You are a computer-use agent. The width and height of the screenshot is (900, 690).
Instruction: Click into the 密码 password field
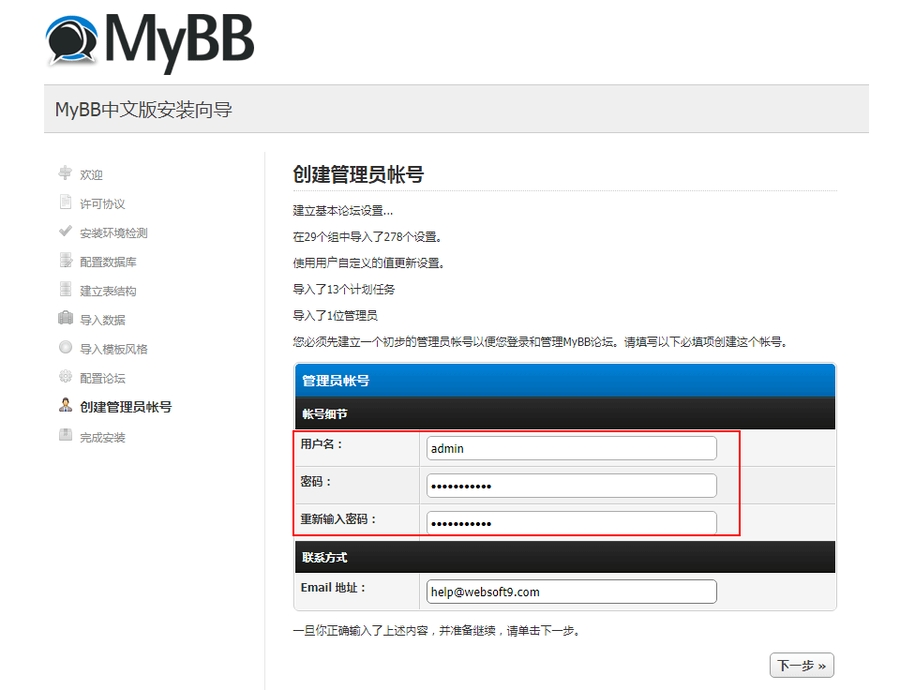tap(571, 486)
